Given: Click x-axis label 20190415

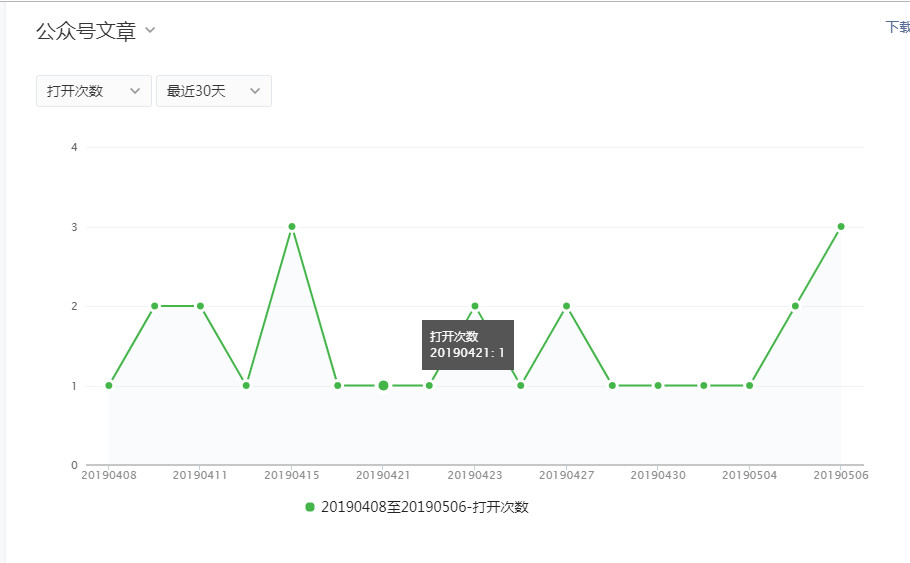Looking at the screenshot, I should (292, 475).
